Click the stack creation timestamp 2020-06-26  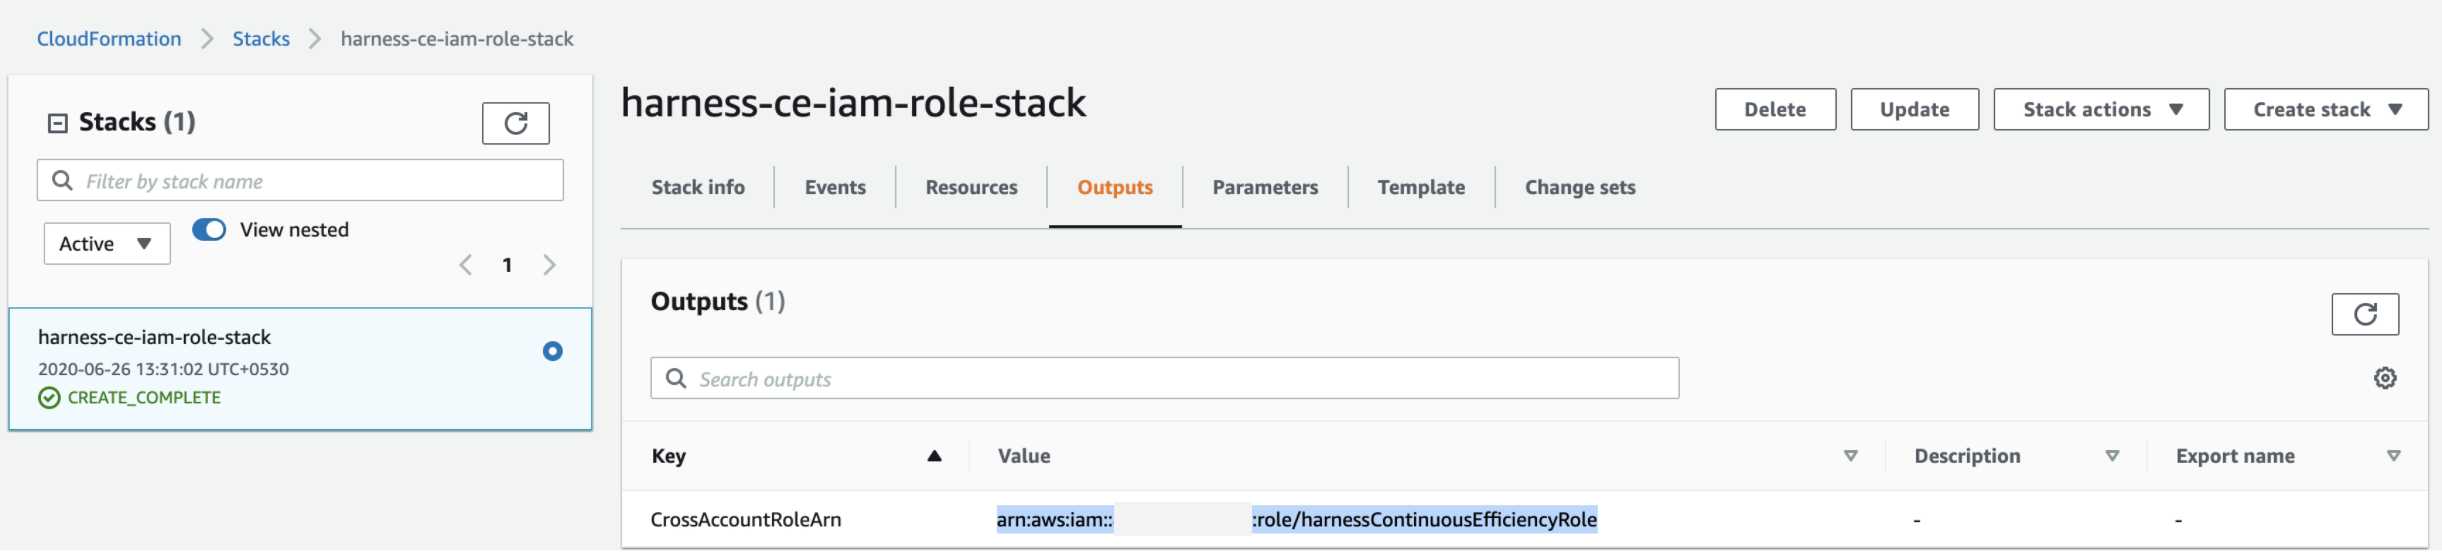pos(163,369)
